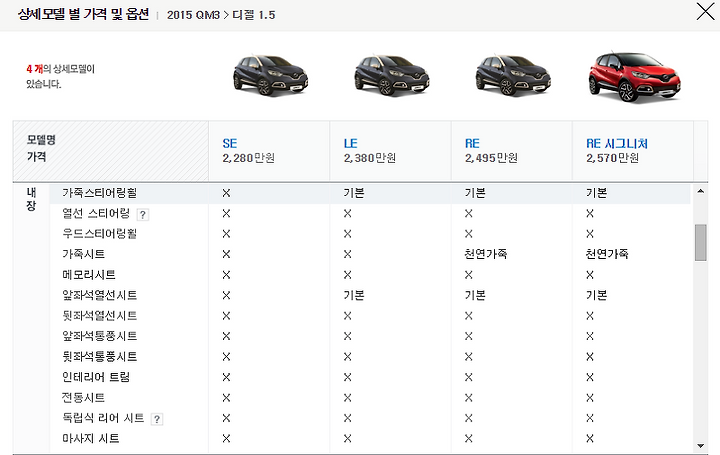Open the RE model link
The width and height of the screenshot is (720, 455).
pos(472,143)
